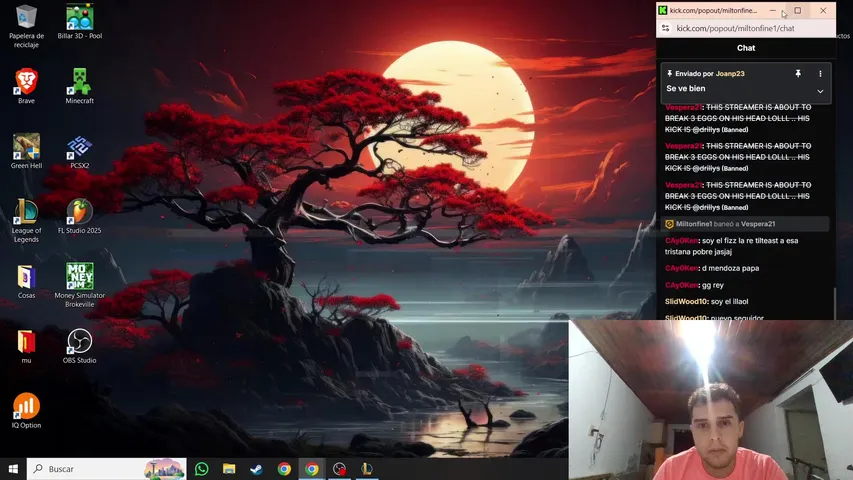Open first Chrome icon in taskbar
The image size is (853, 480).
284,469
